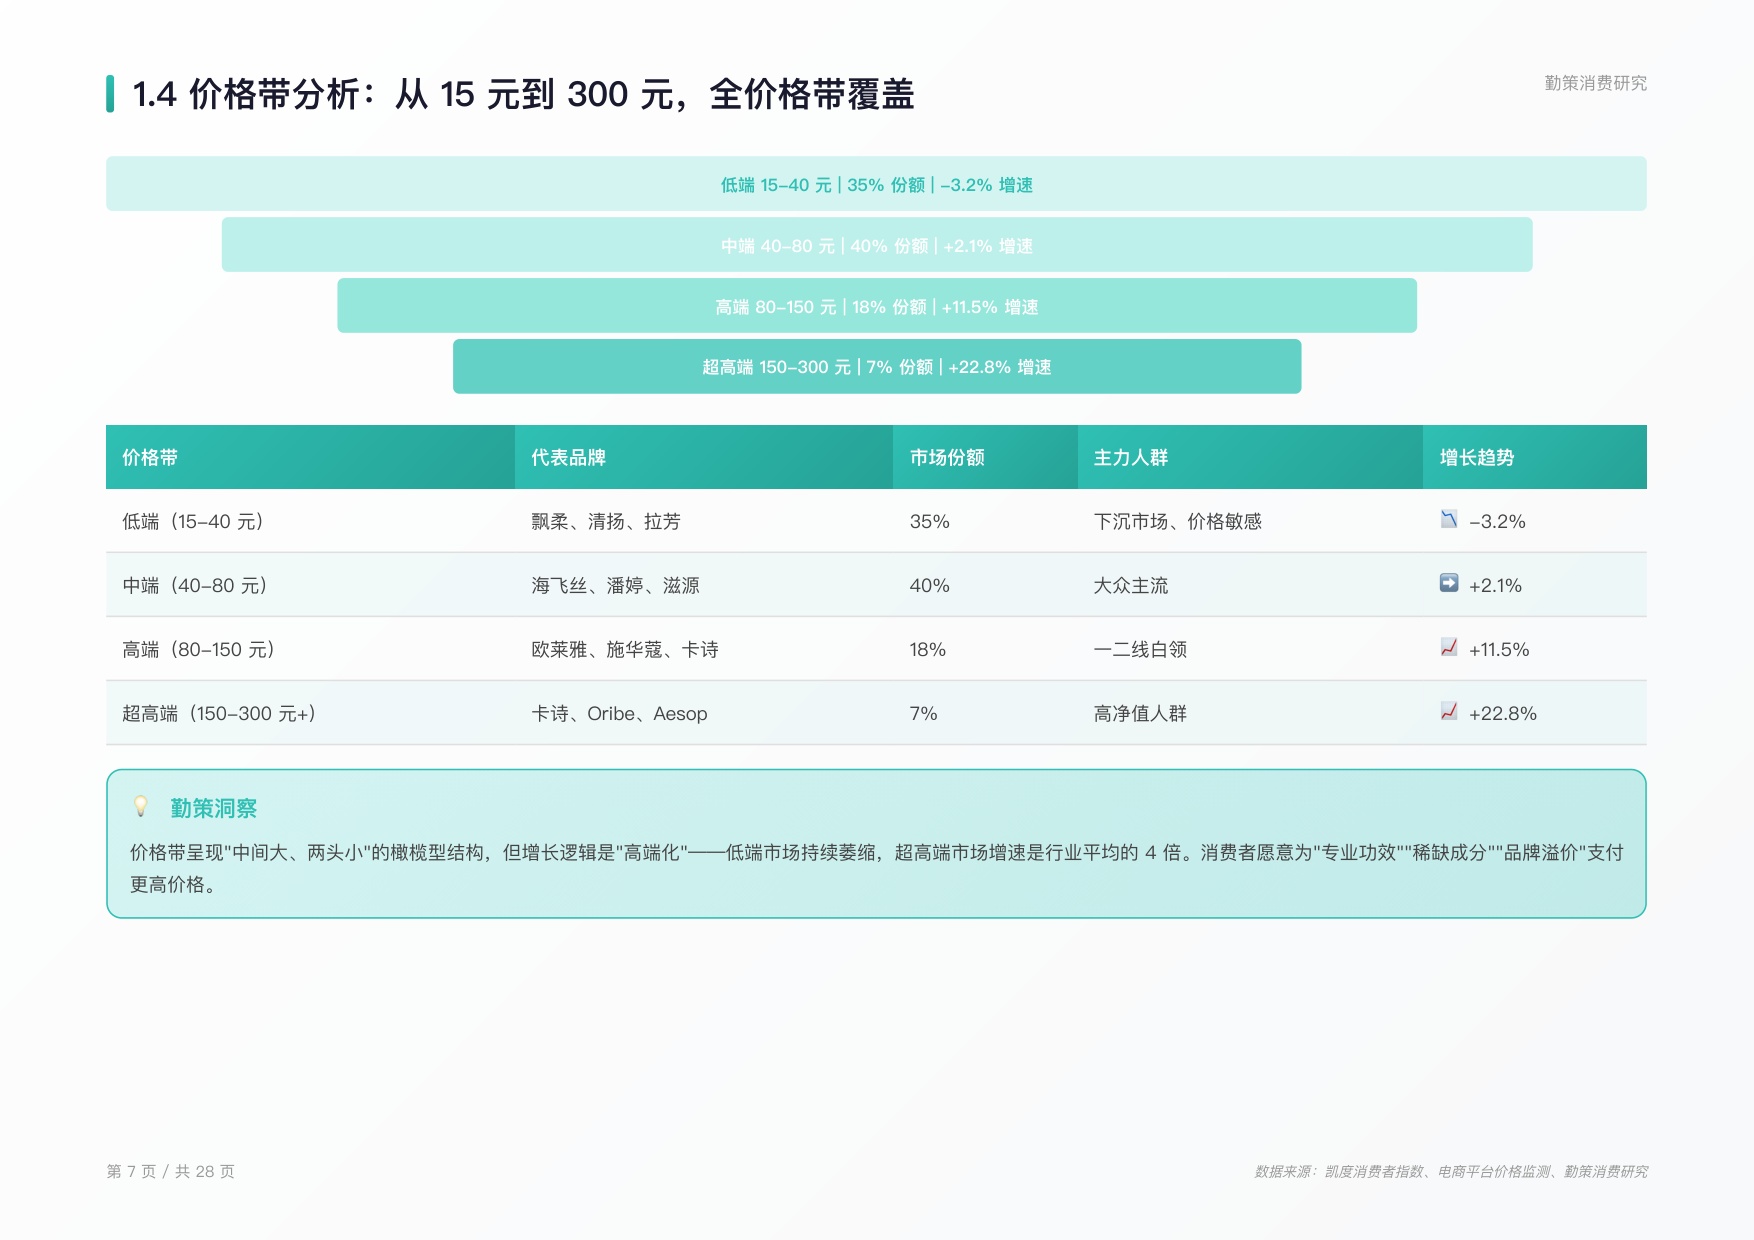Click the 市场份额 column header
Screen dimensions: 1754x1240
coord(985,457)
